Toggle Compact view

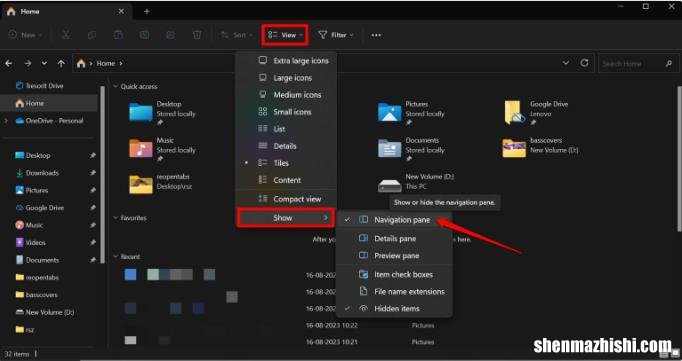[286, 199]
